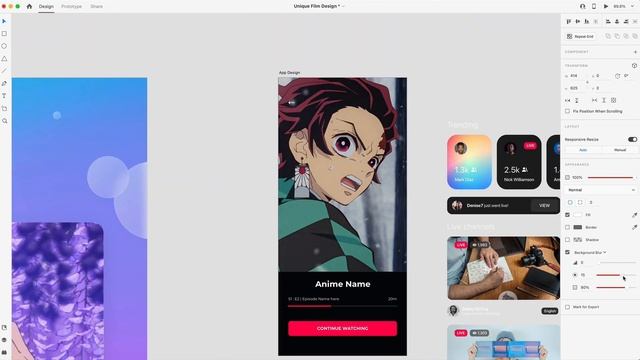Adjust the opacity 100% slider
The height and width of the screenshot is (360, 640).
tap(611, 178)
